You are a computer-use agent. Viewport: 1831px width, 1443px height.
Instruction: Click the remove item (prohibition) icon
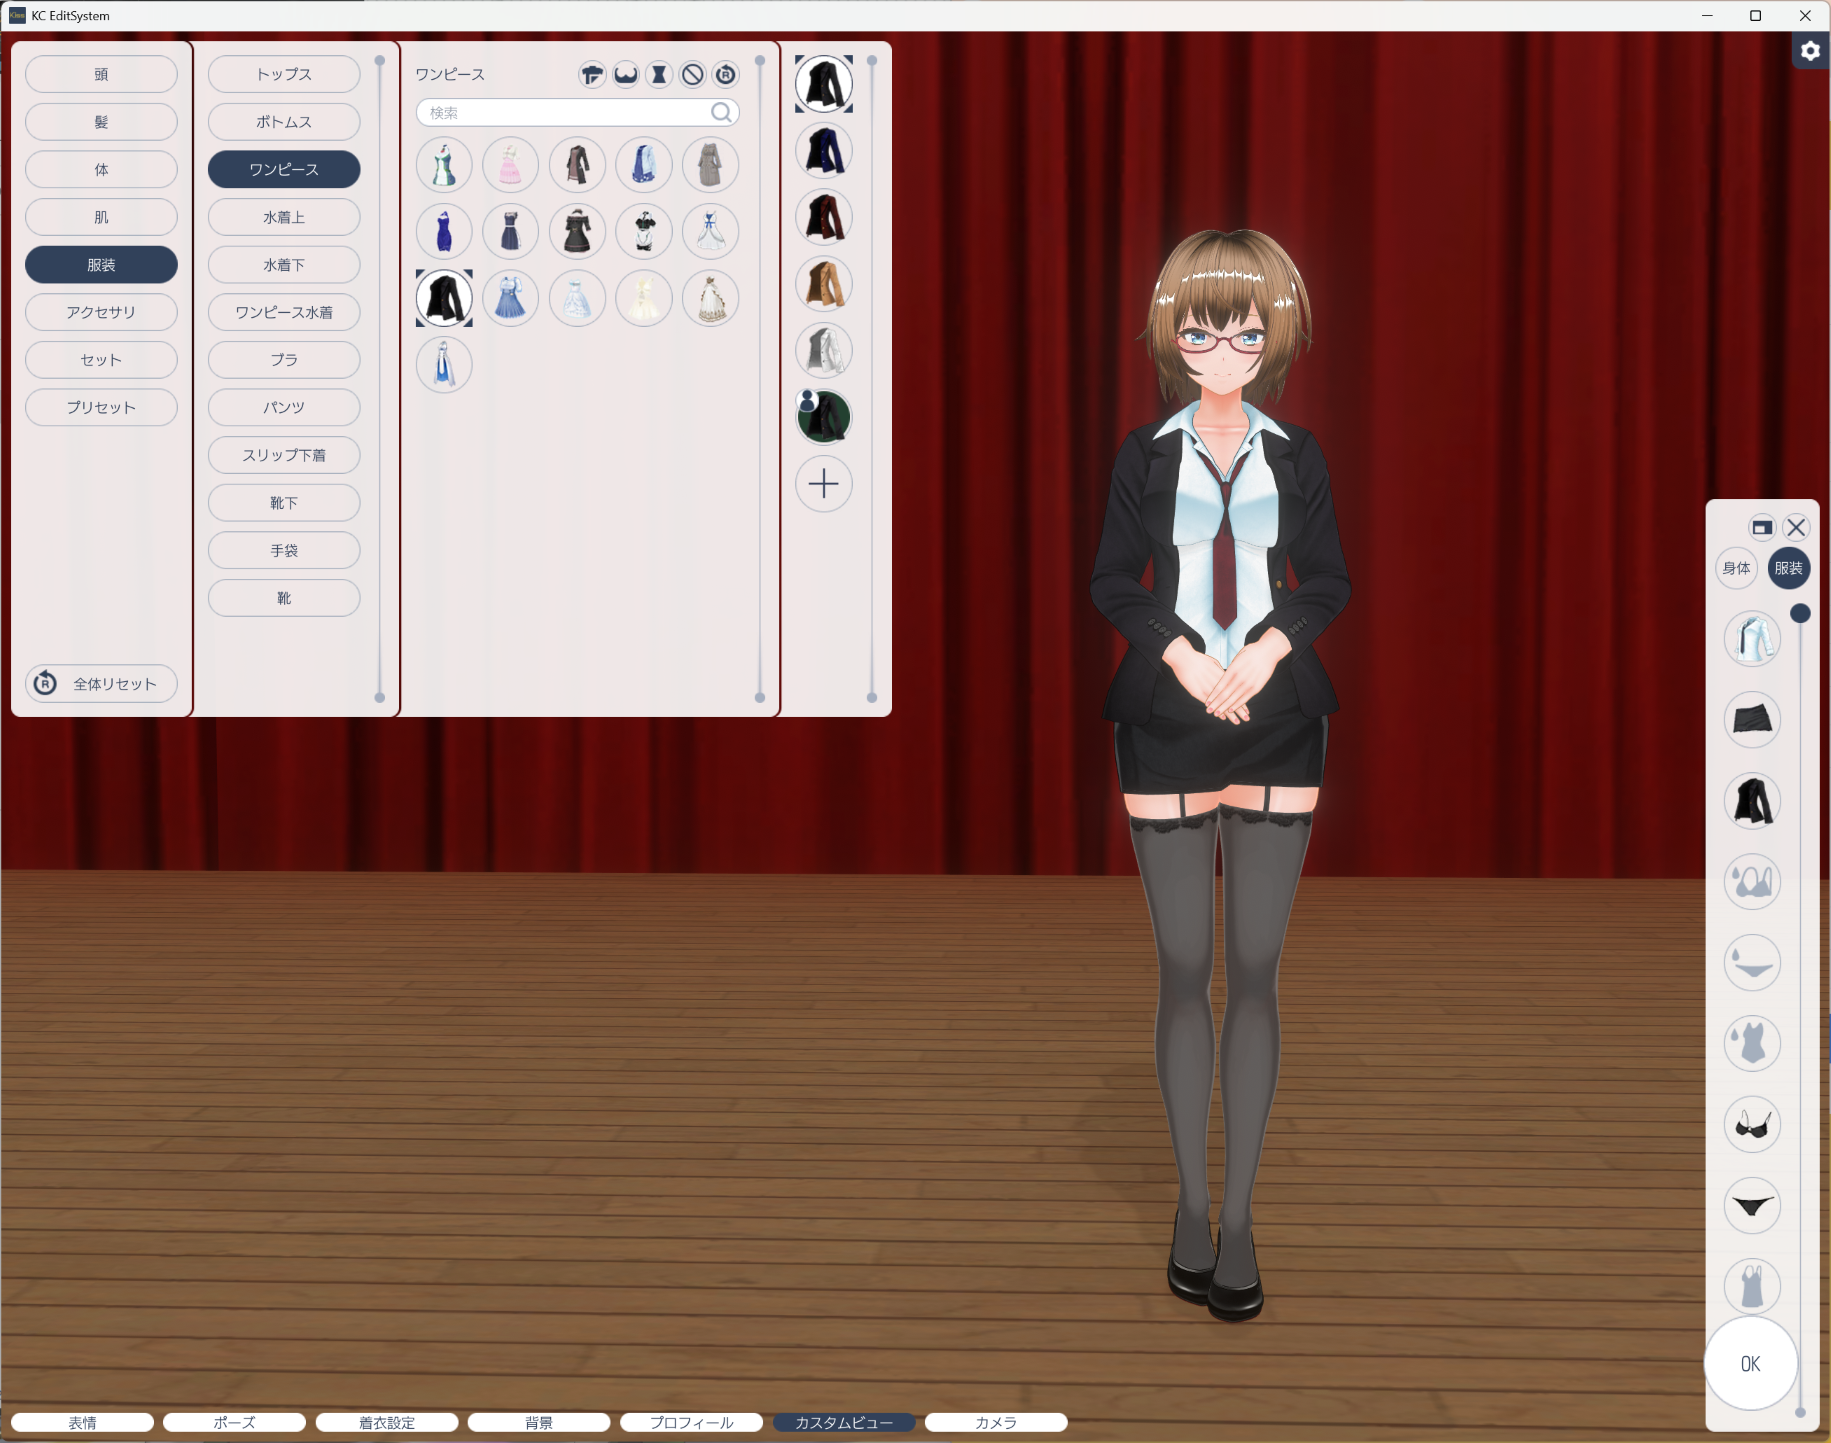point(693,74)
